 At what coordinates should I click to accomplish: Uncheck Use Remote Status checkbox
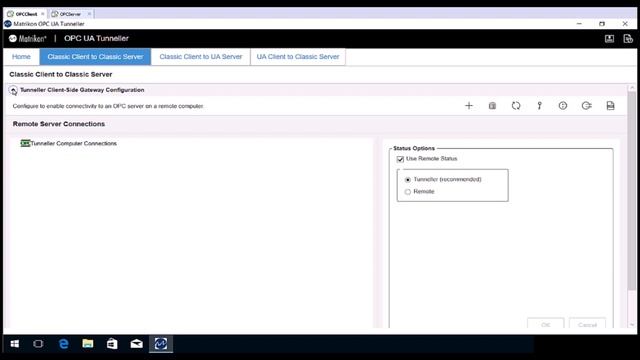[x=400, y=159]
